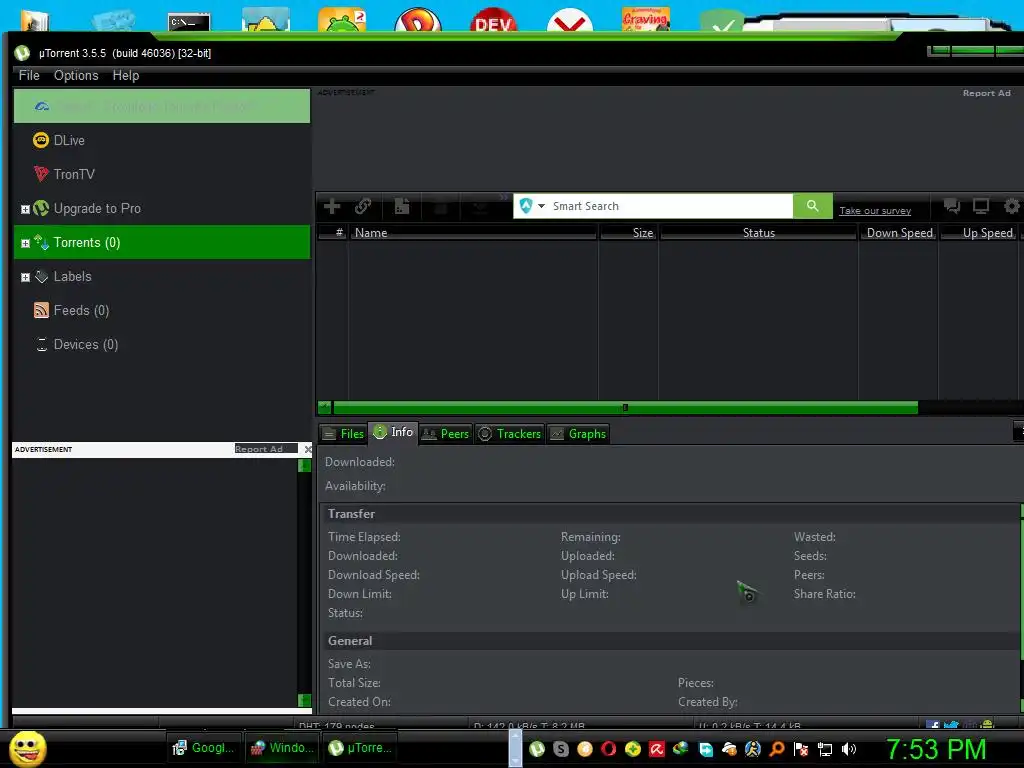Screen dimensions: 1024x768
Task: Switch to the Trackers tab
Action: click(509, 434)
